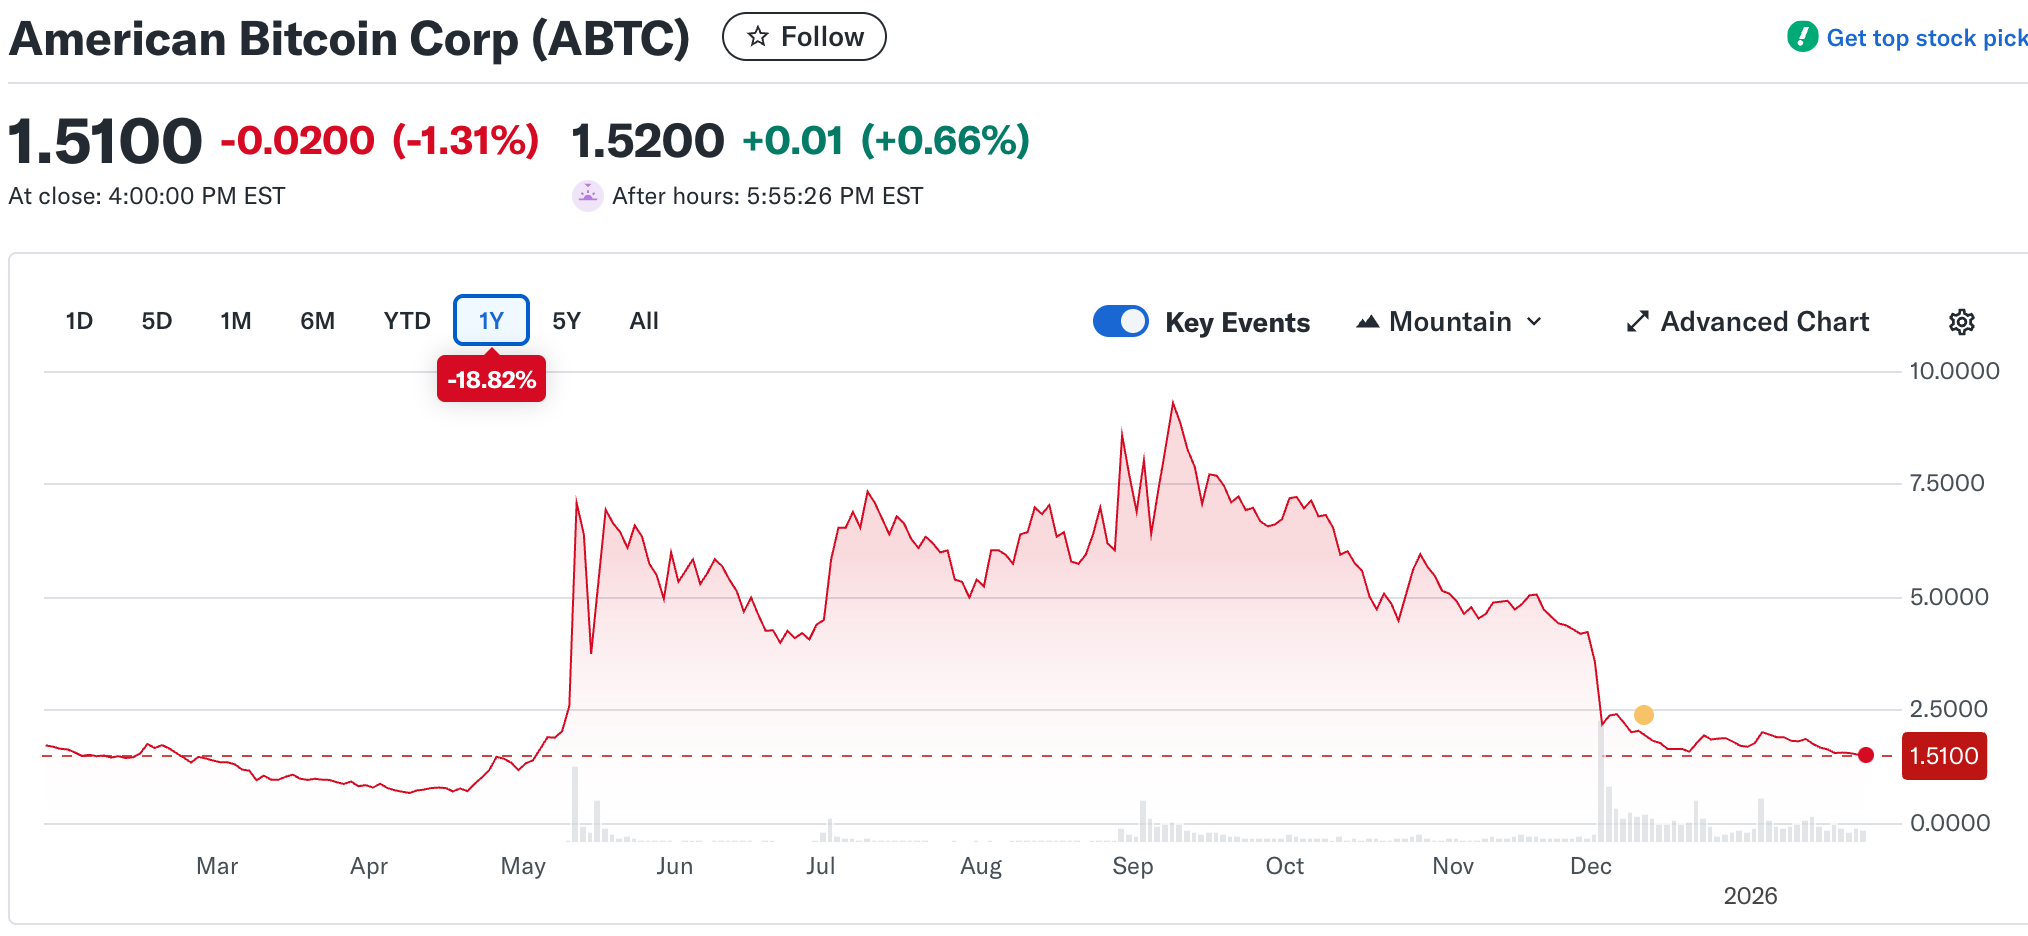Image resolution: width=2028 pixels, height=936 pixels.
Task: Click the Follow star icon
Action: pos(758,37)
